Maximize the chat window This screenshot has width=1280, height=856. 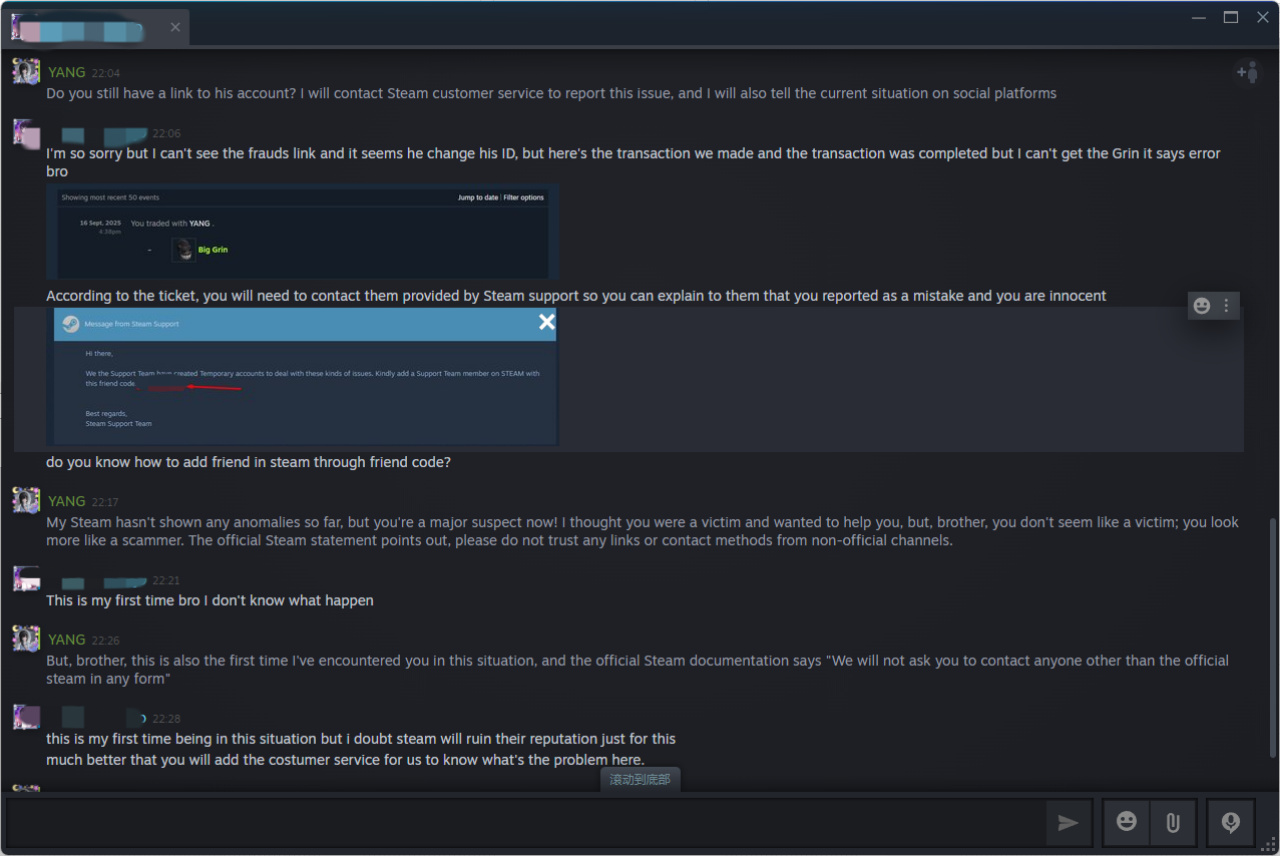1231,17
